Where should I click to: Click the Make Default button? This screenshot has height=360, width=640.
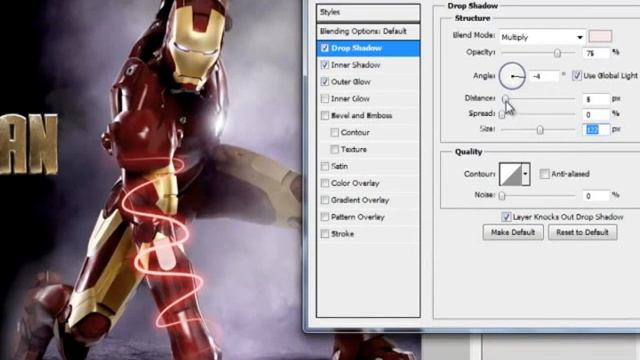(x=513, y=232)
